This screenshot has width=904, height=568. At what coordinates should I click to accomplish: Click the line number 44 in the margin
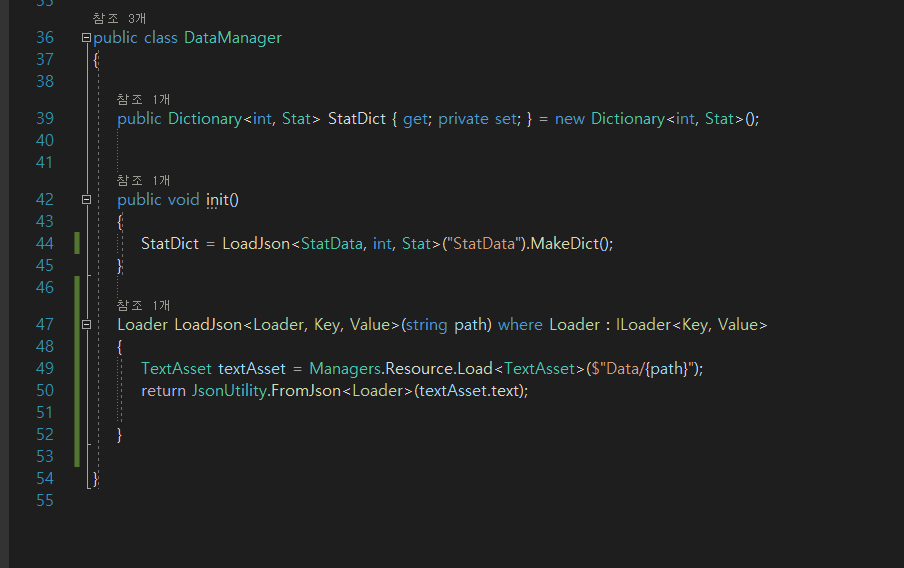[44, 243]
